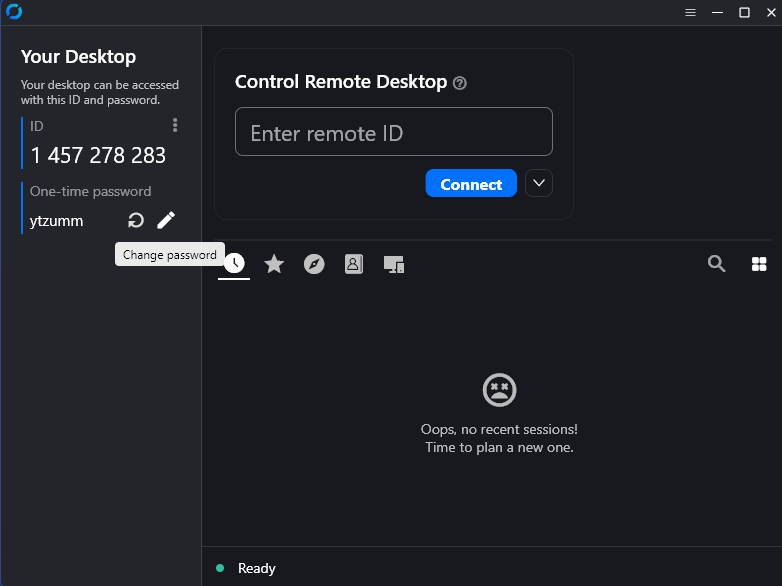Open help icon beside Control Remote Desktop
782x586 pixels.
point(459,83)
